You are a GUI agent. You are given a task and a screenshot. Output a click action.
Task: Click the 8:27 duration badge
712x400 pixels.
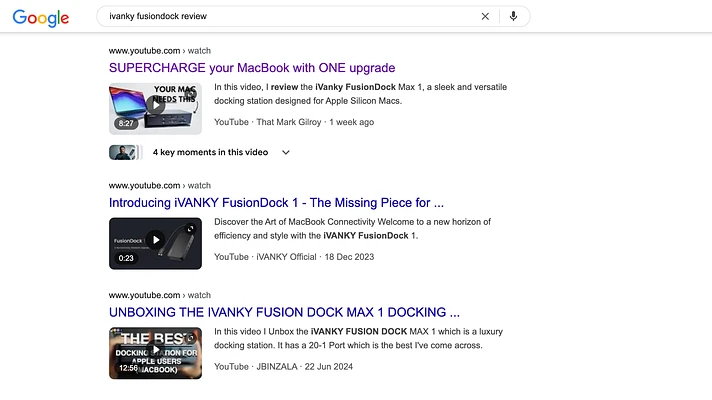coord(126,124)
